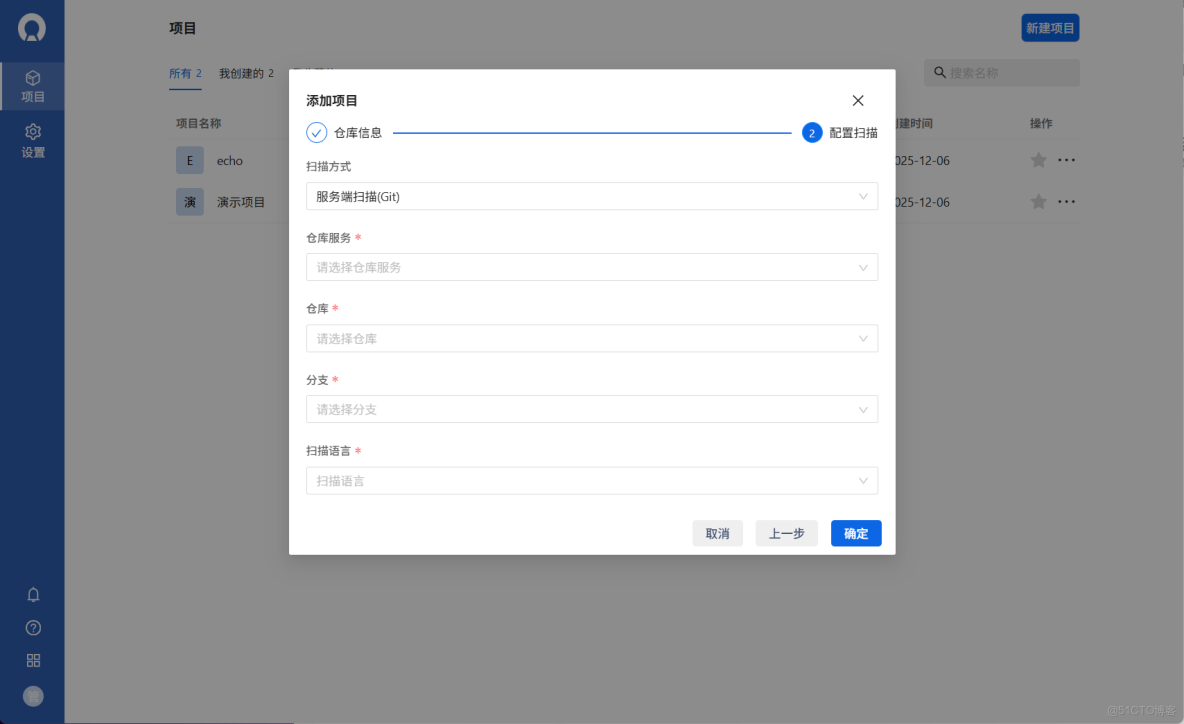Image resolution: width=1184 pixels, height=724 pixels.
Task: Open the help question mark icon
Action: (33, 627)
